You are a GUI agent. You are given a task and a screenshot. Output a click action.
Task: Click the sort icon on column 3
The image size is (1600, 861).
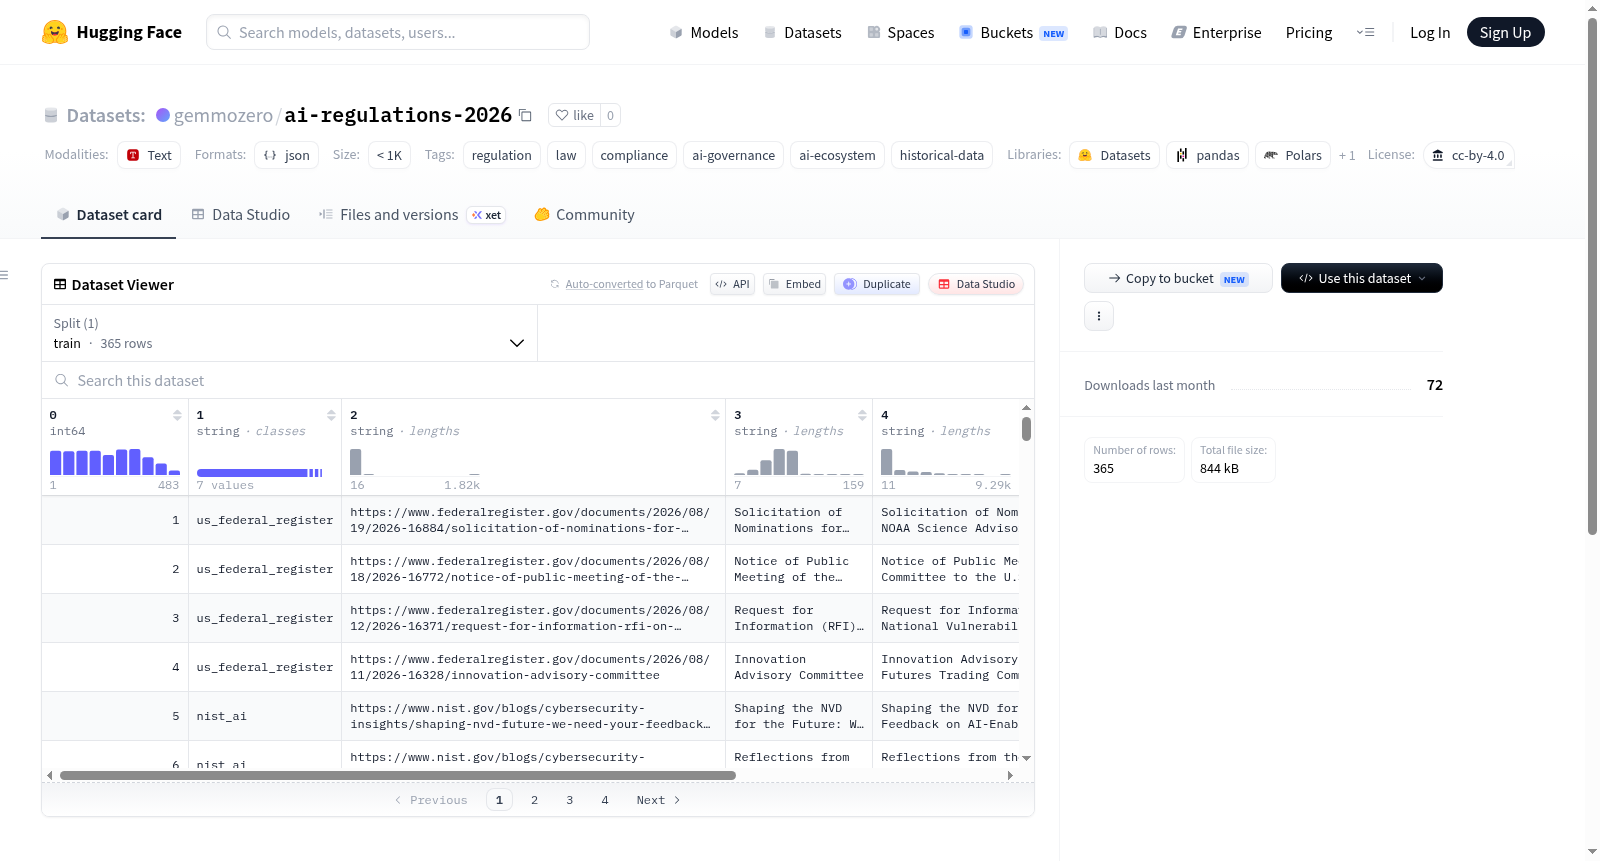tap(862, 415)
